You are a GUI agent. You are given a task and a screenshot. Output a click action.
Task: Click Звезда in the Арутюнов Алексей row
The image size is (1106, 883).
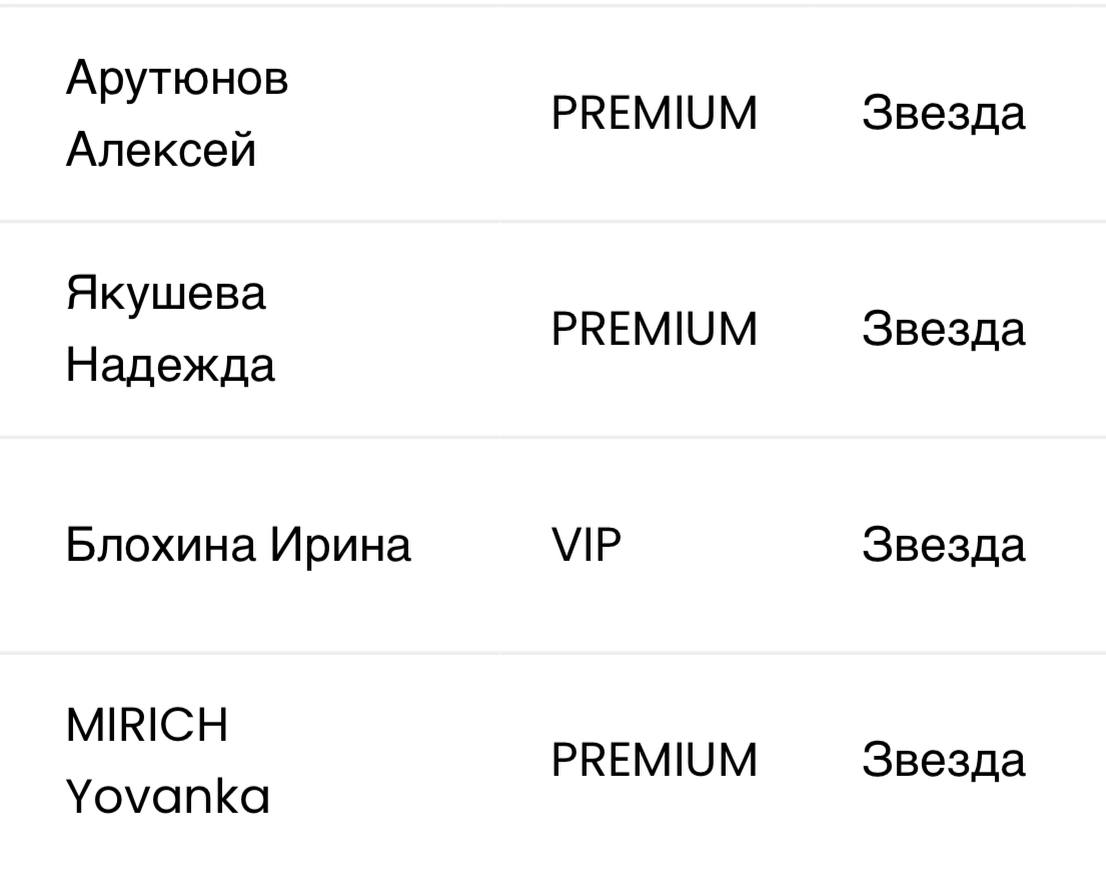(943, 113)
